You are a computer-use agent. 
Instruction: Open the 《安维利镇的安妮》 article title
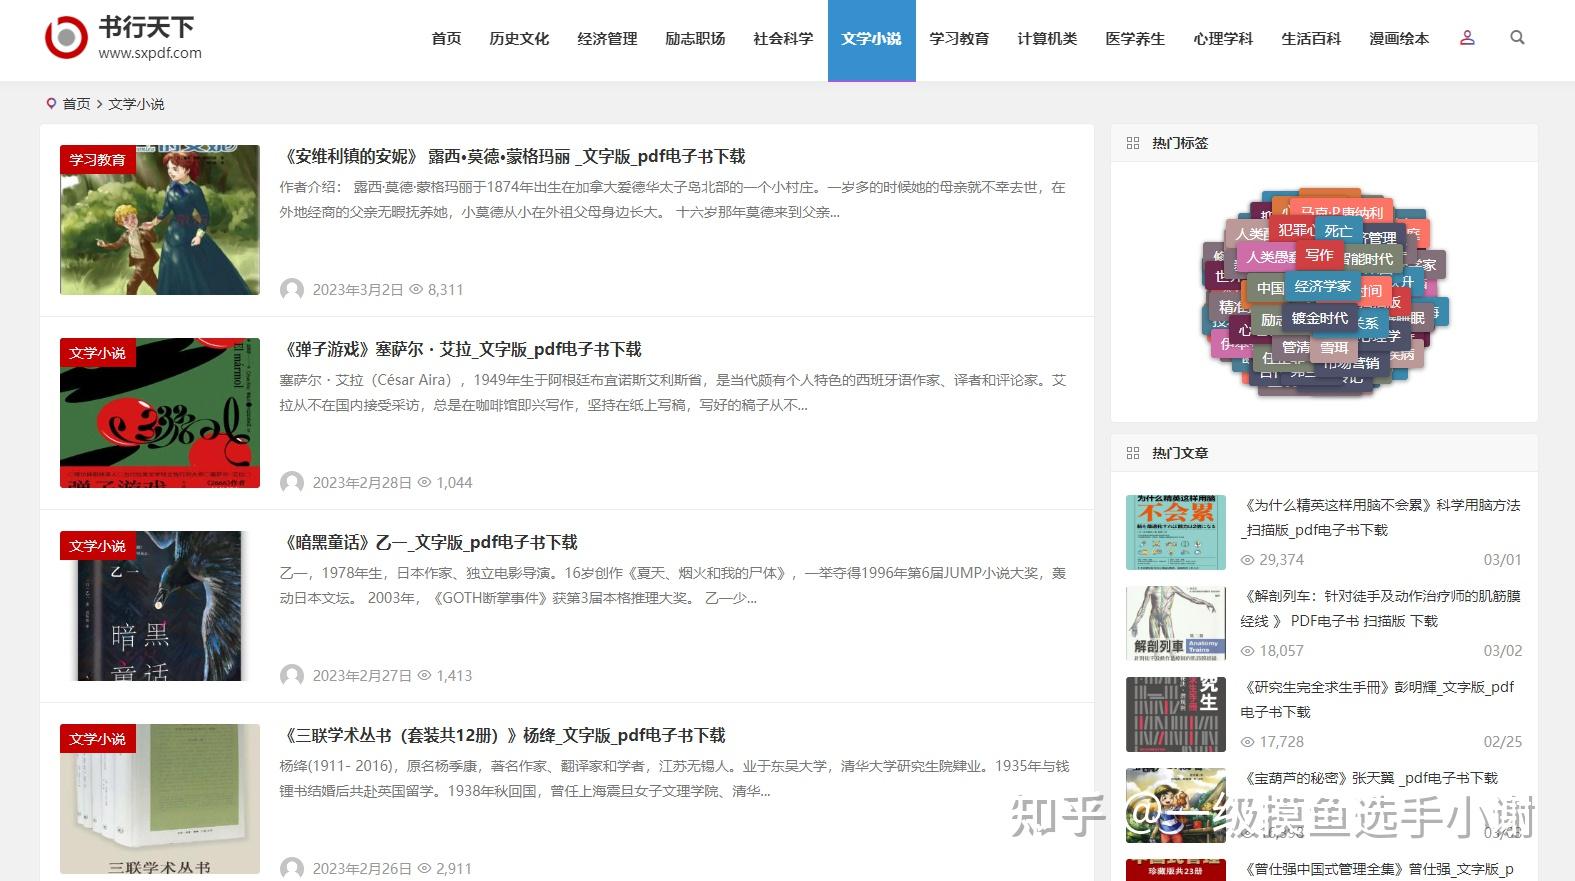click(513, 157)
